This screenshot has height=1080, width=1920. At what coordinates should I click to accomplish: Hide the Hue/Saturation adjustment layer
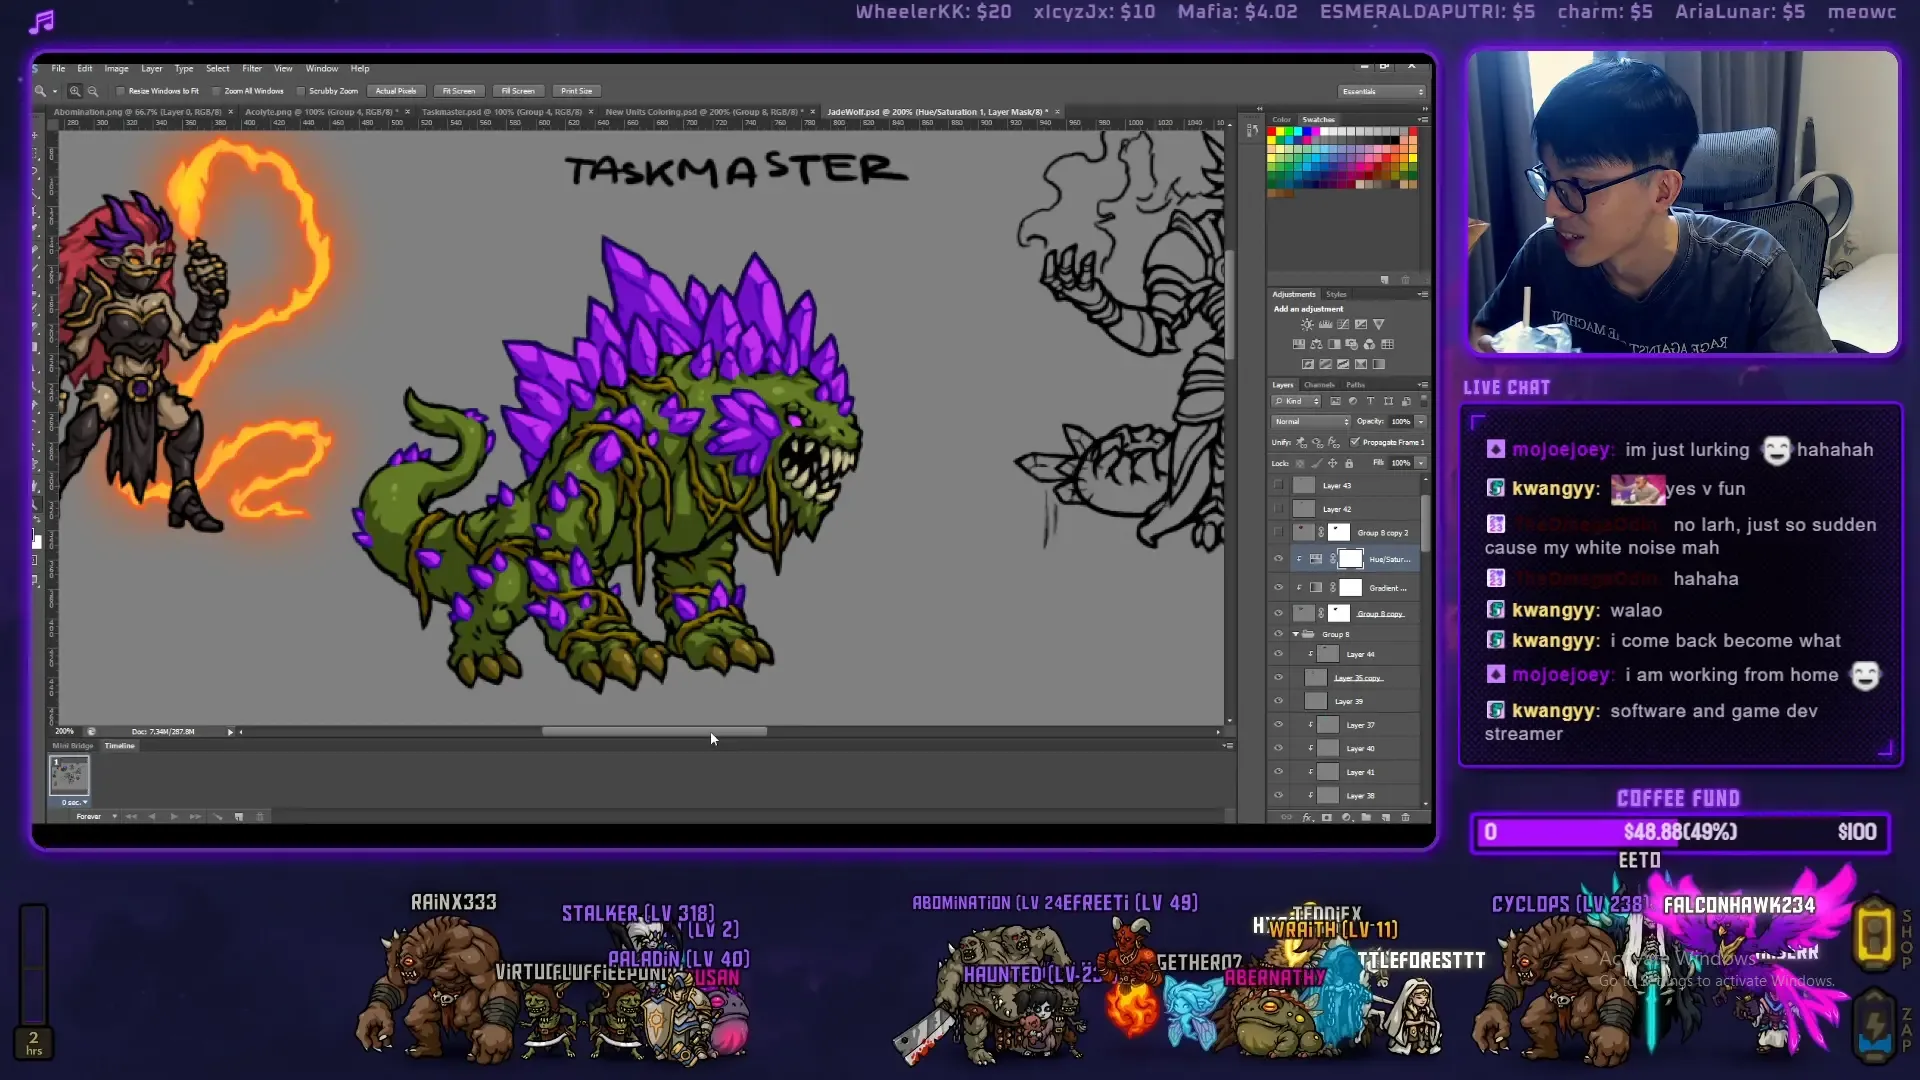[1279, 559]
